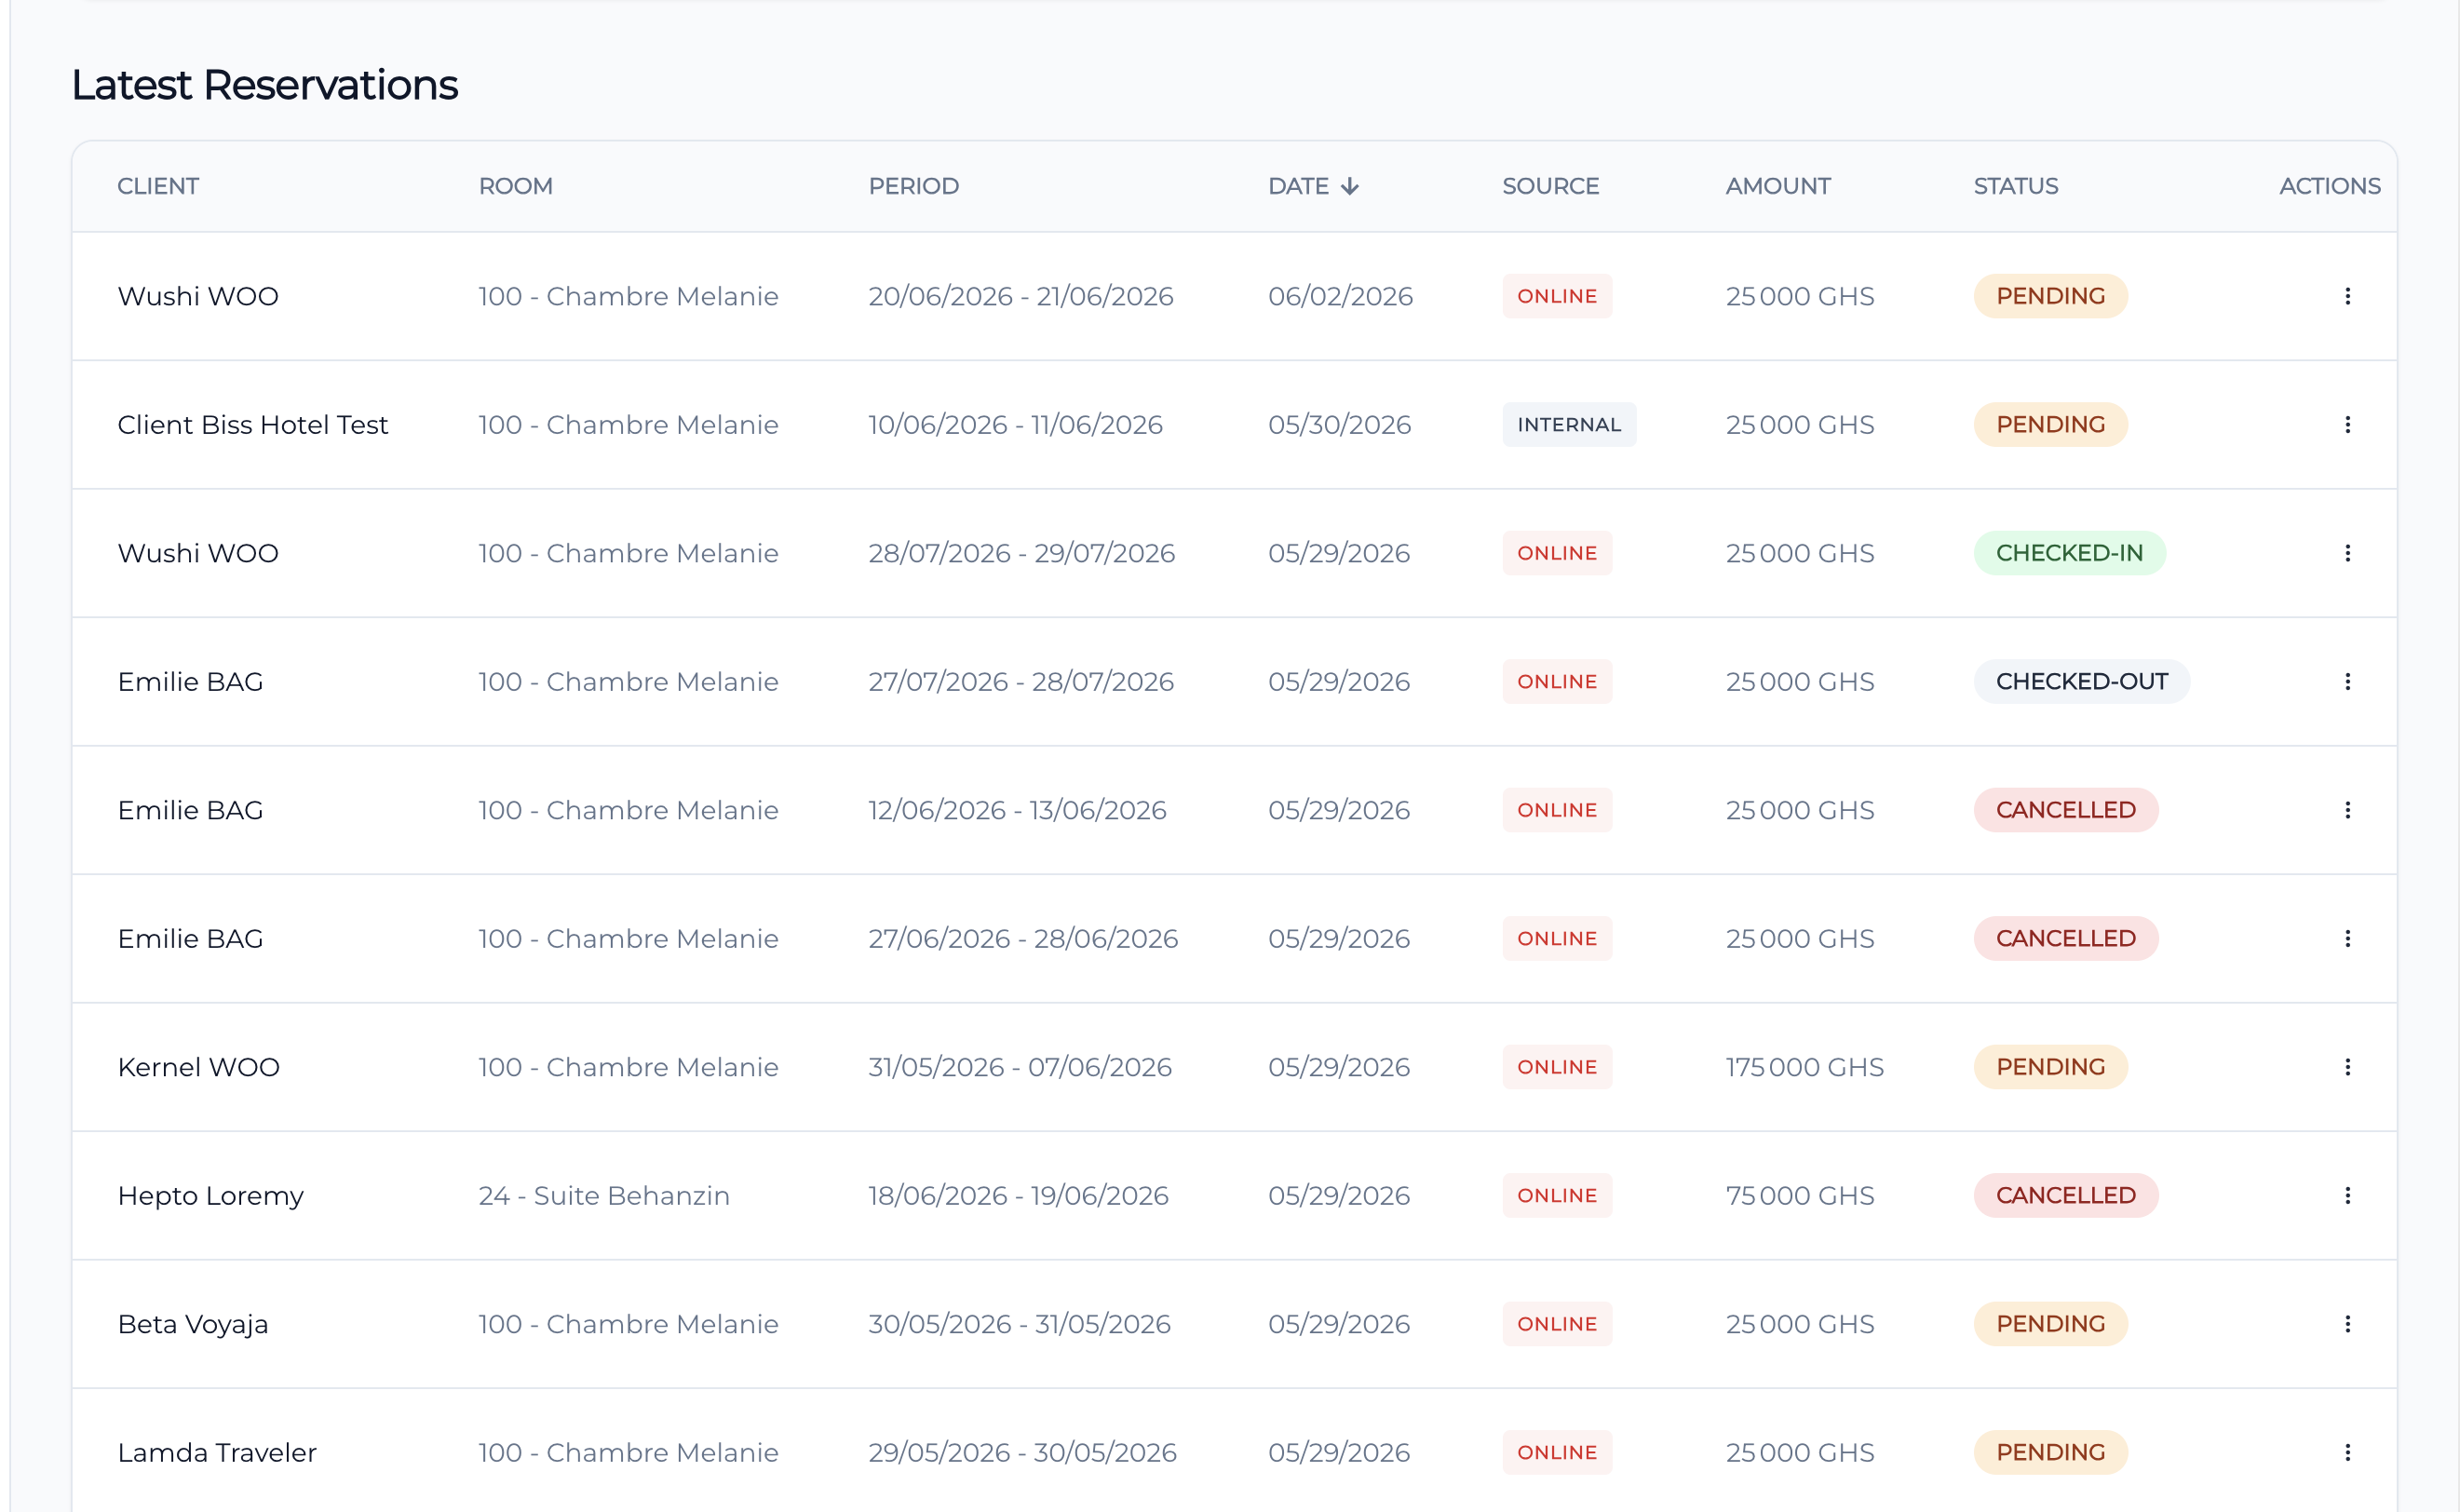This screenshot has height=1512, width=2460.
Task: Click amount 75 000 GHS
Action: tap(1800, 1196)
